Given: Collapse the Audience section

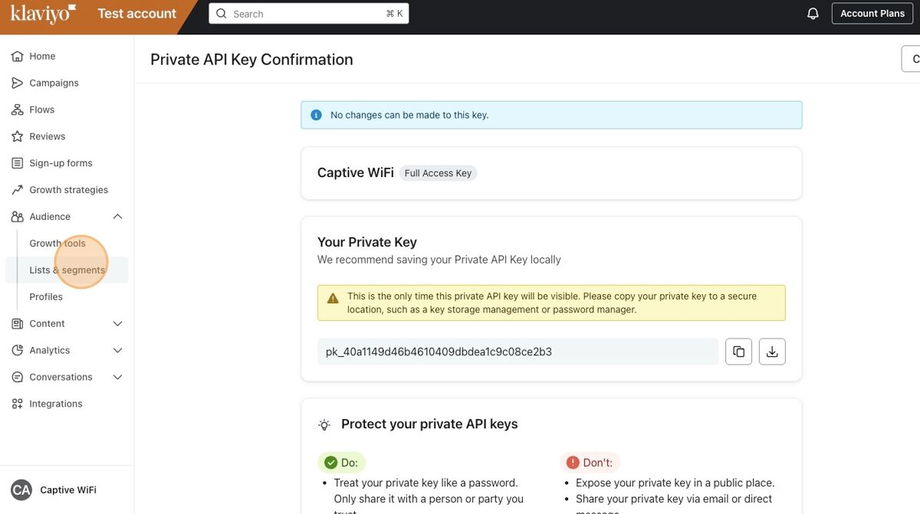Looking at the screenshot, I should pyautogui.click(x=117, y=217).
